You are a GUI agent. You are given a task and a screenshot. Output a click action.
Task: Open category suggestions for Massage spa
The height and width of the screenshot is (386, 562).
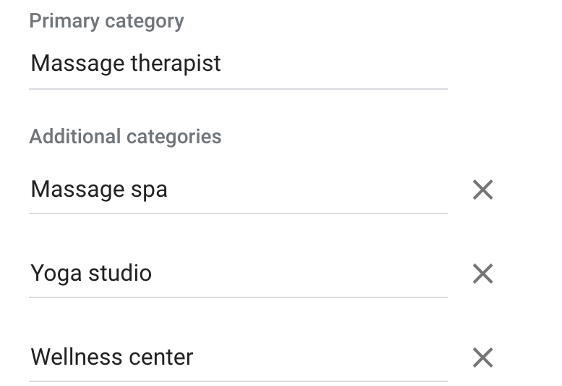click(238, 190)
